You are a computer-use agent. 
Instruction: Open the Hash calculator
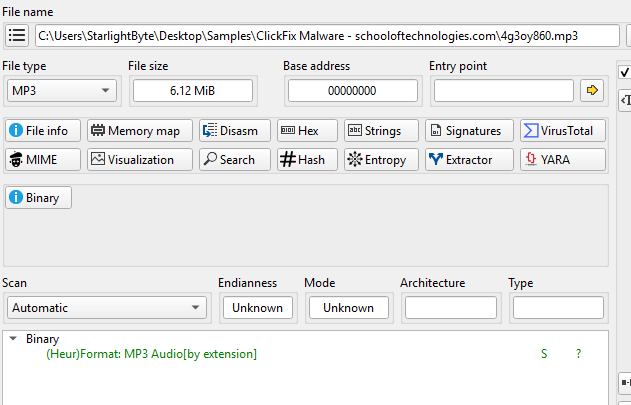(x=302, y=159)
